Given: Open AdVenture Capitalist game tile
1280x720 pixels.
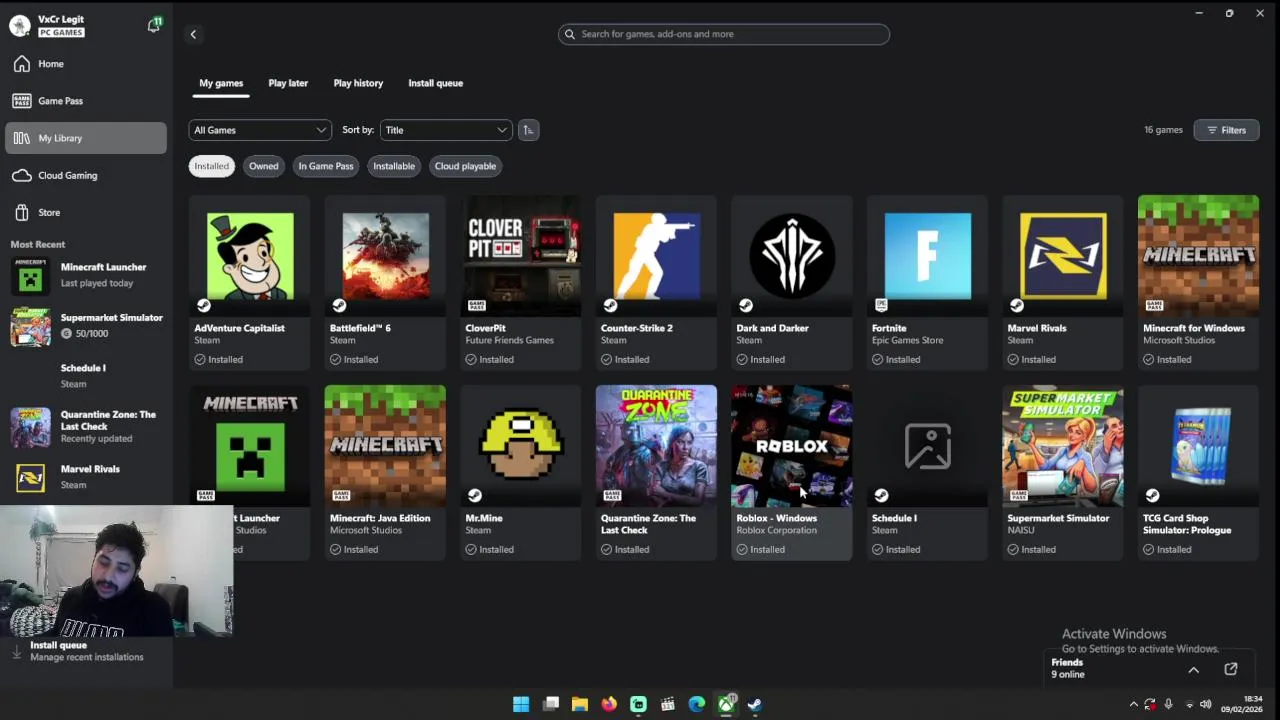Looking at the screenshot, I should coord(249,282).
